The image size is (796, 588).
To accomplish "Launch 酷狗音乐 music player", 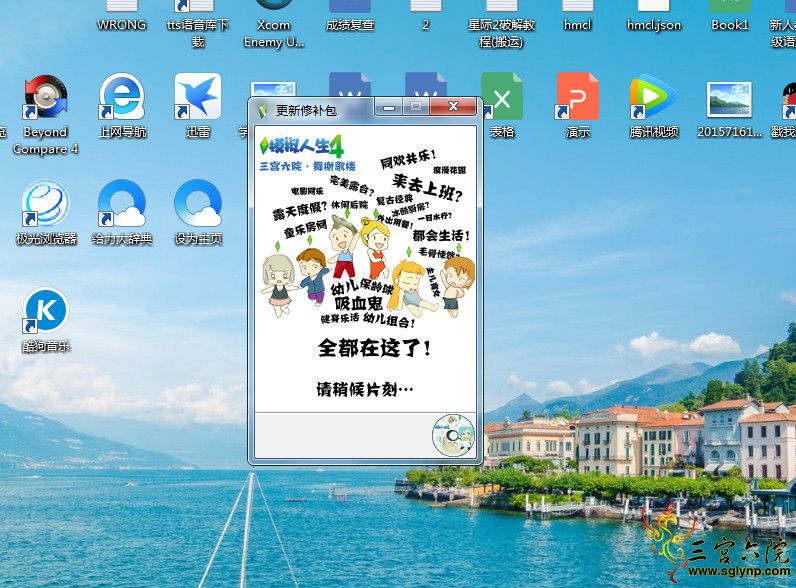I will (x=46, y=320).
